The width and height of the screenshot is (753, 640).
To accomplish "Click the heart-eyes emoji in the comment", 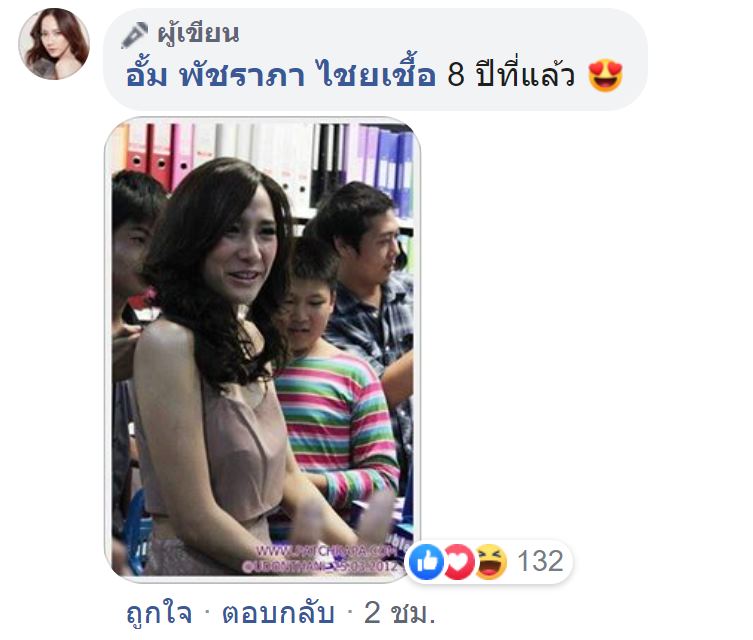I will [605, 76].
